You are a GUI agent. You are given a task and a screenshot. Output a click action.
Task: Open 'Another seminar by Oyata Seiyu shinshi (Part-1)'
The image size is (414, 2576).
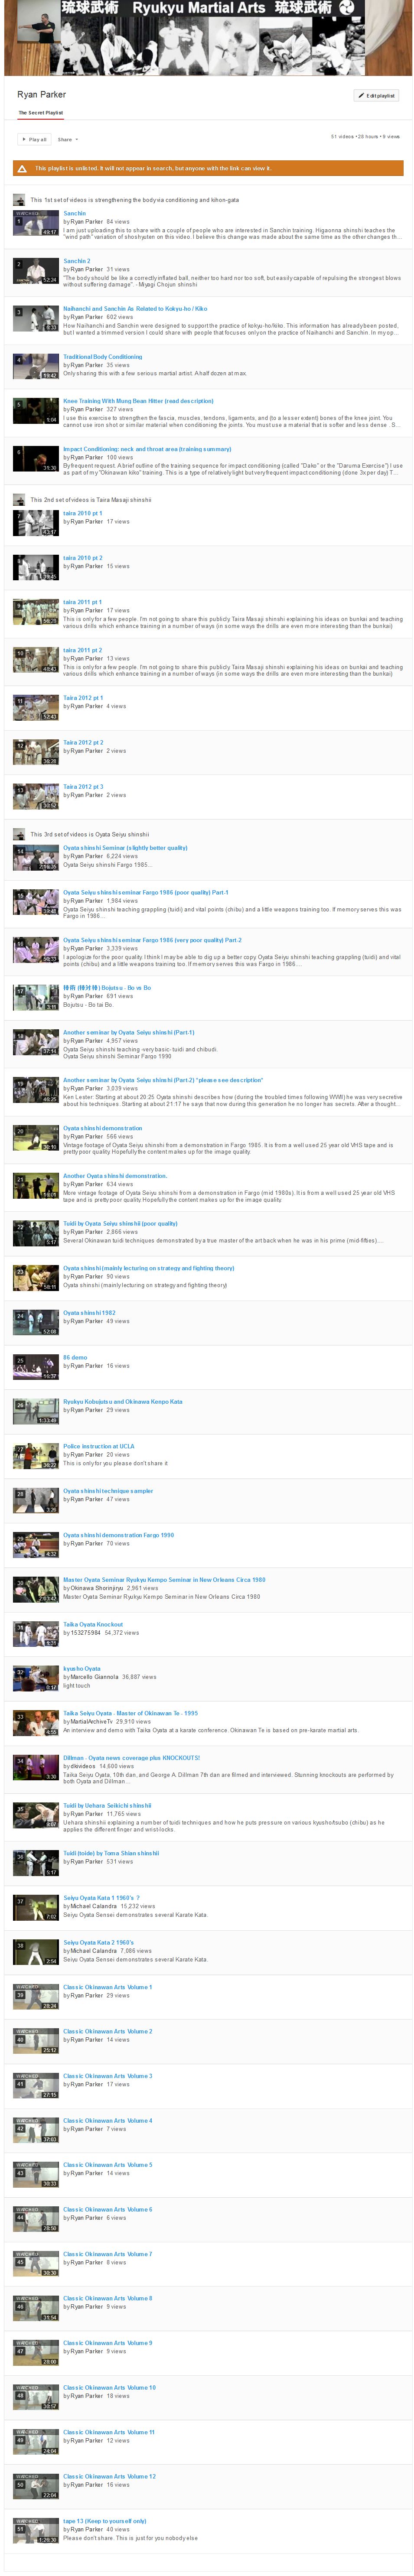tap(129, 1032)
